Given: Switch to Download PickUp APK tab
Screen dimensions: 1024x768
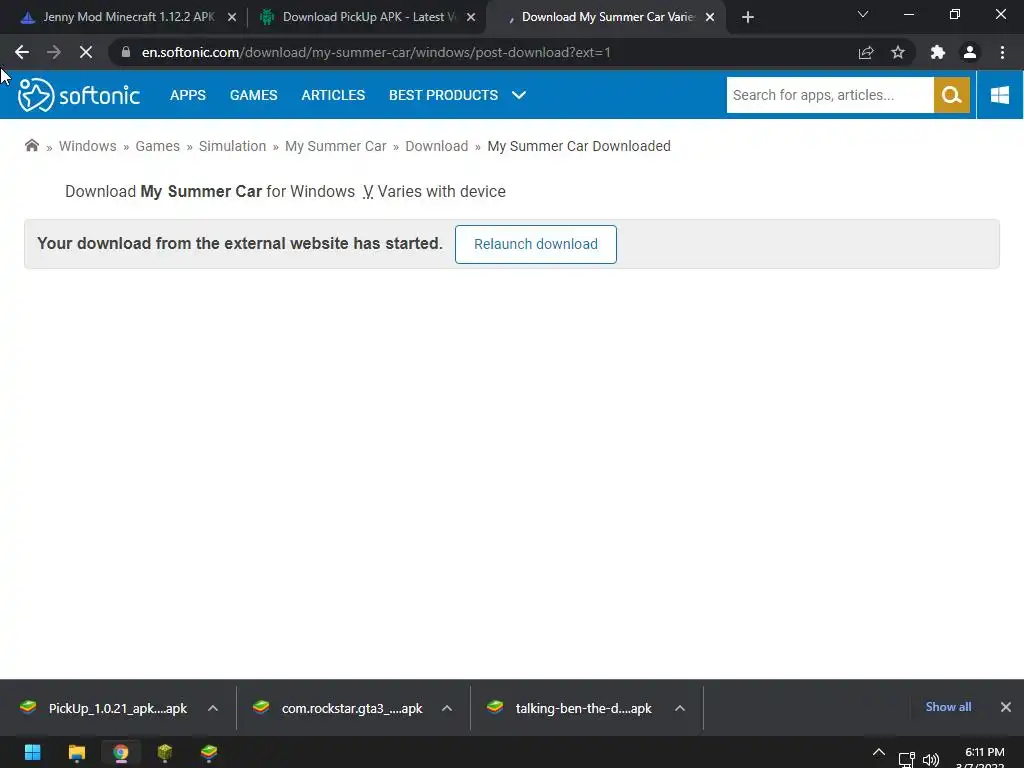Looking at the screenshot, I should (x=366, y=17).
